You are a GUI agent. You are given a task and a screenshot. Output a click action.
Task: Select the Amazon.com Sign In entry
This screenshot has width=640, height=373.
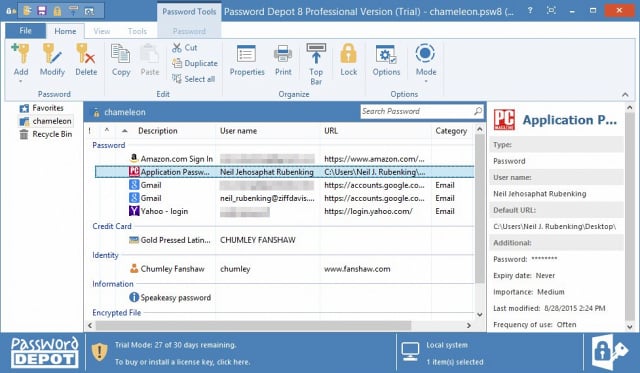click(x=284, y=159)
